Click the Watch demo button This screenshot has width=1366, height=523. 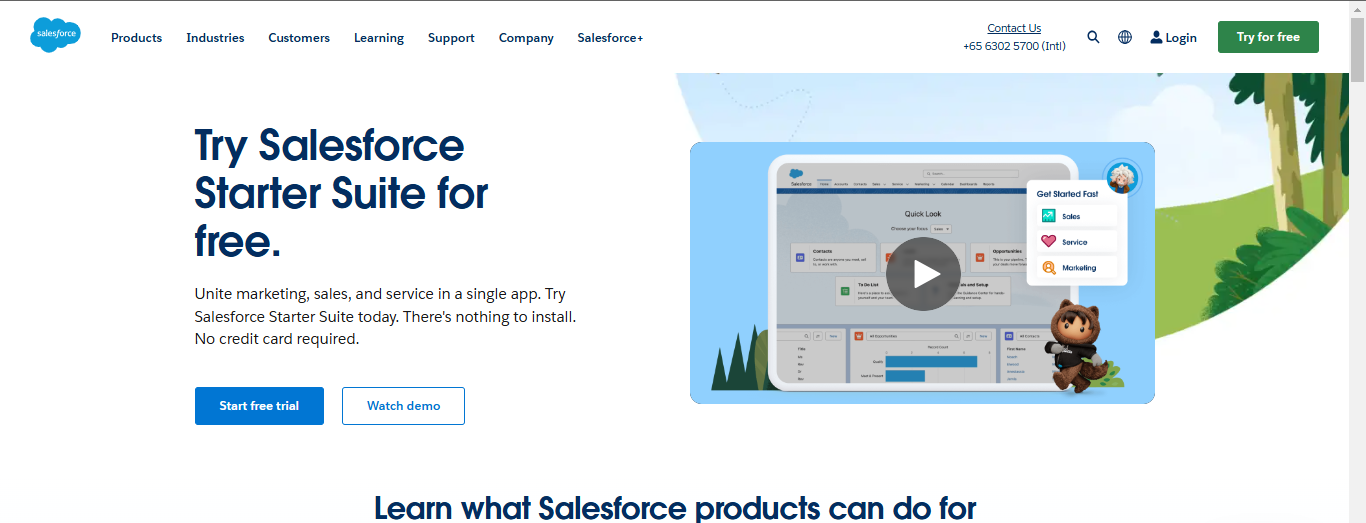[x=403, y=406]
